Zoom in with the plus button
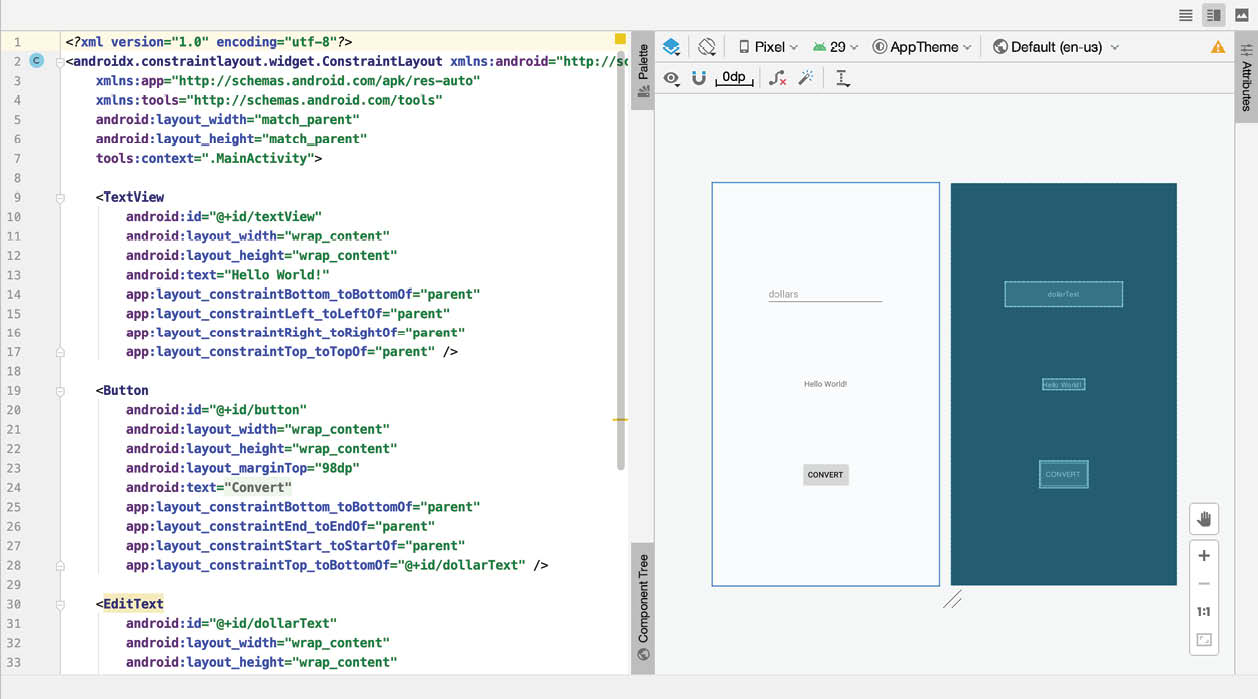Viewport: 1258px width, 699px height. click(x=1204, y=556)
